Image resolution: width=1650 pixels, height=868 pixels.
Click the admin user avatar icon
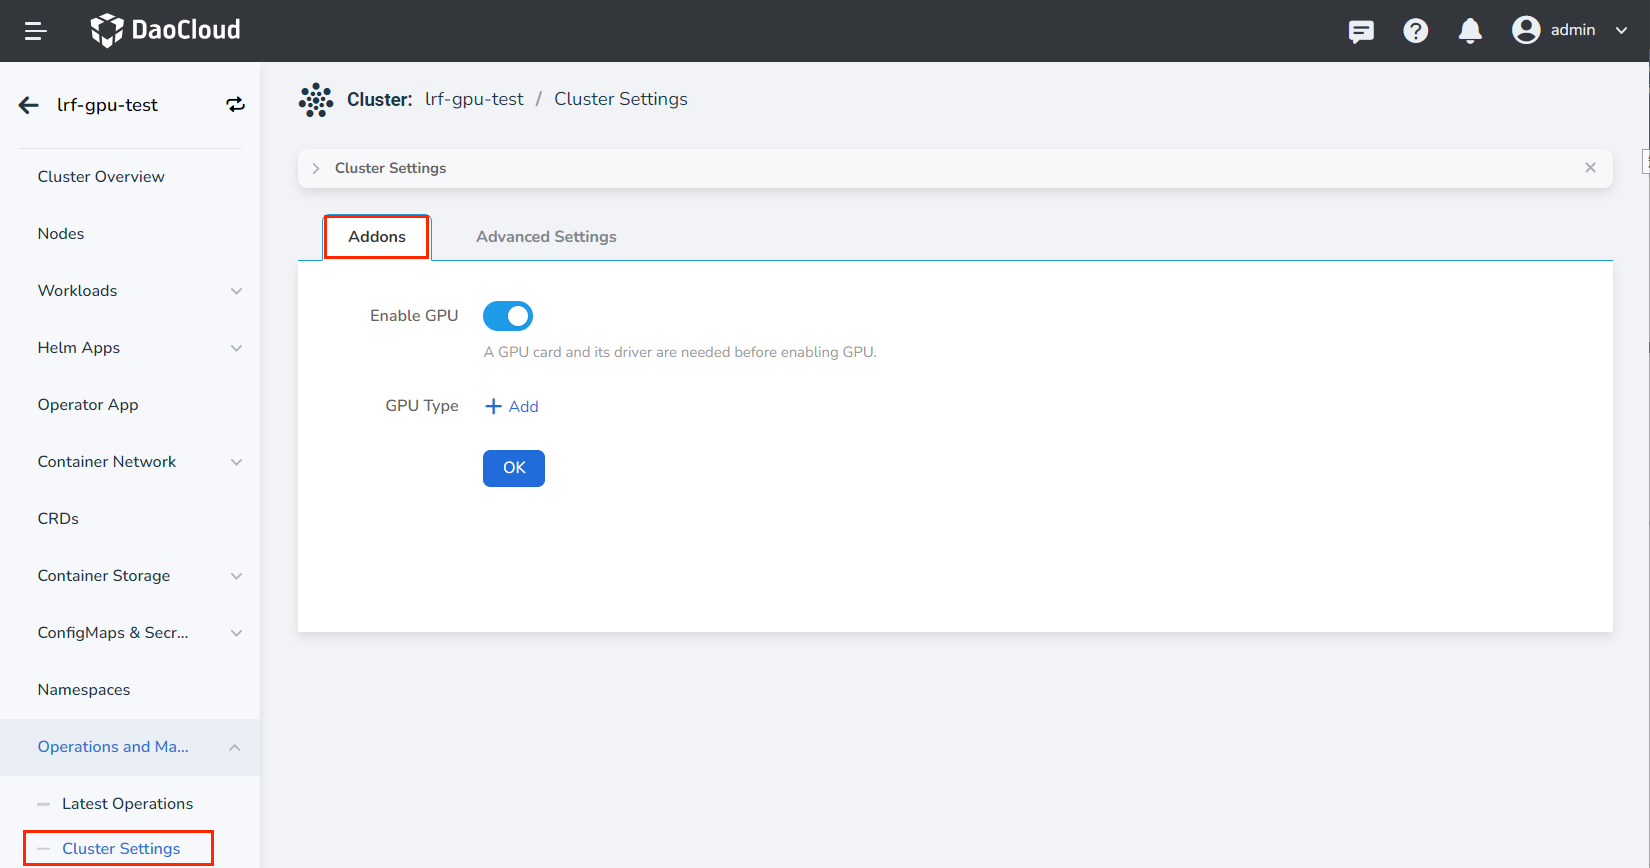coord(1525,30)
